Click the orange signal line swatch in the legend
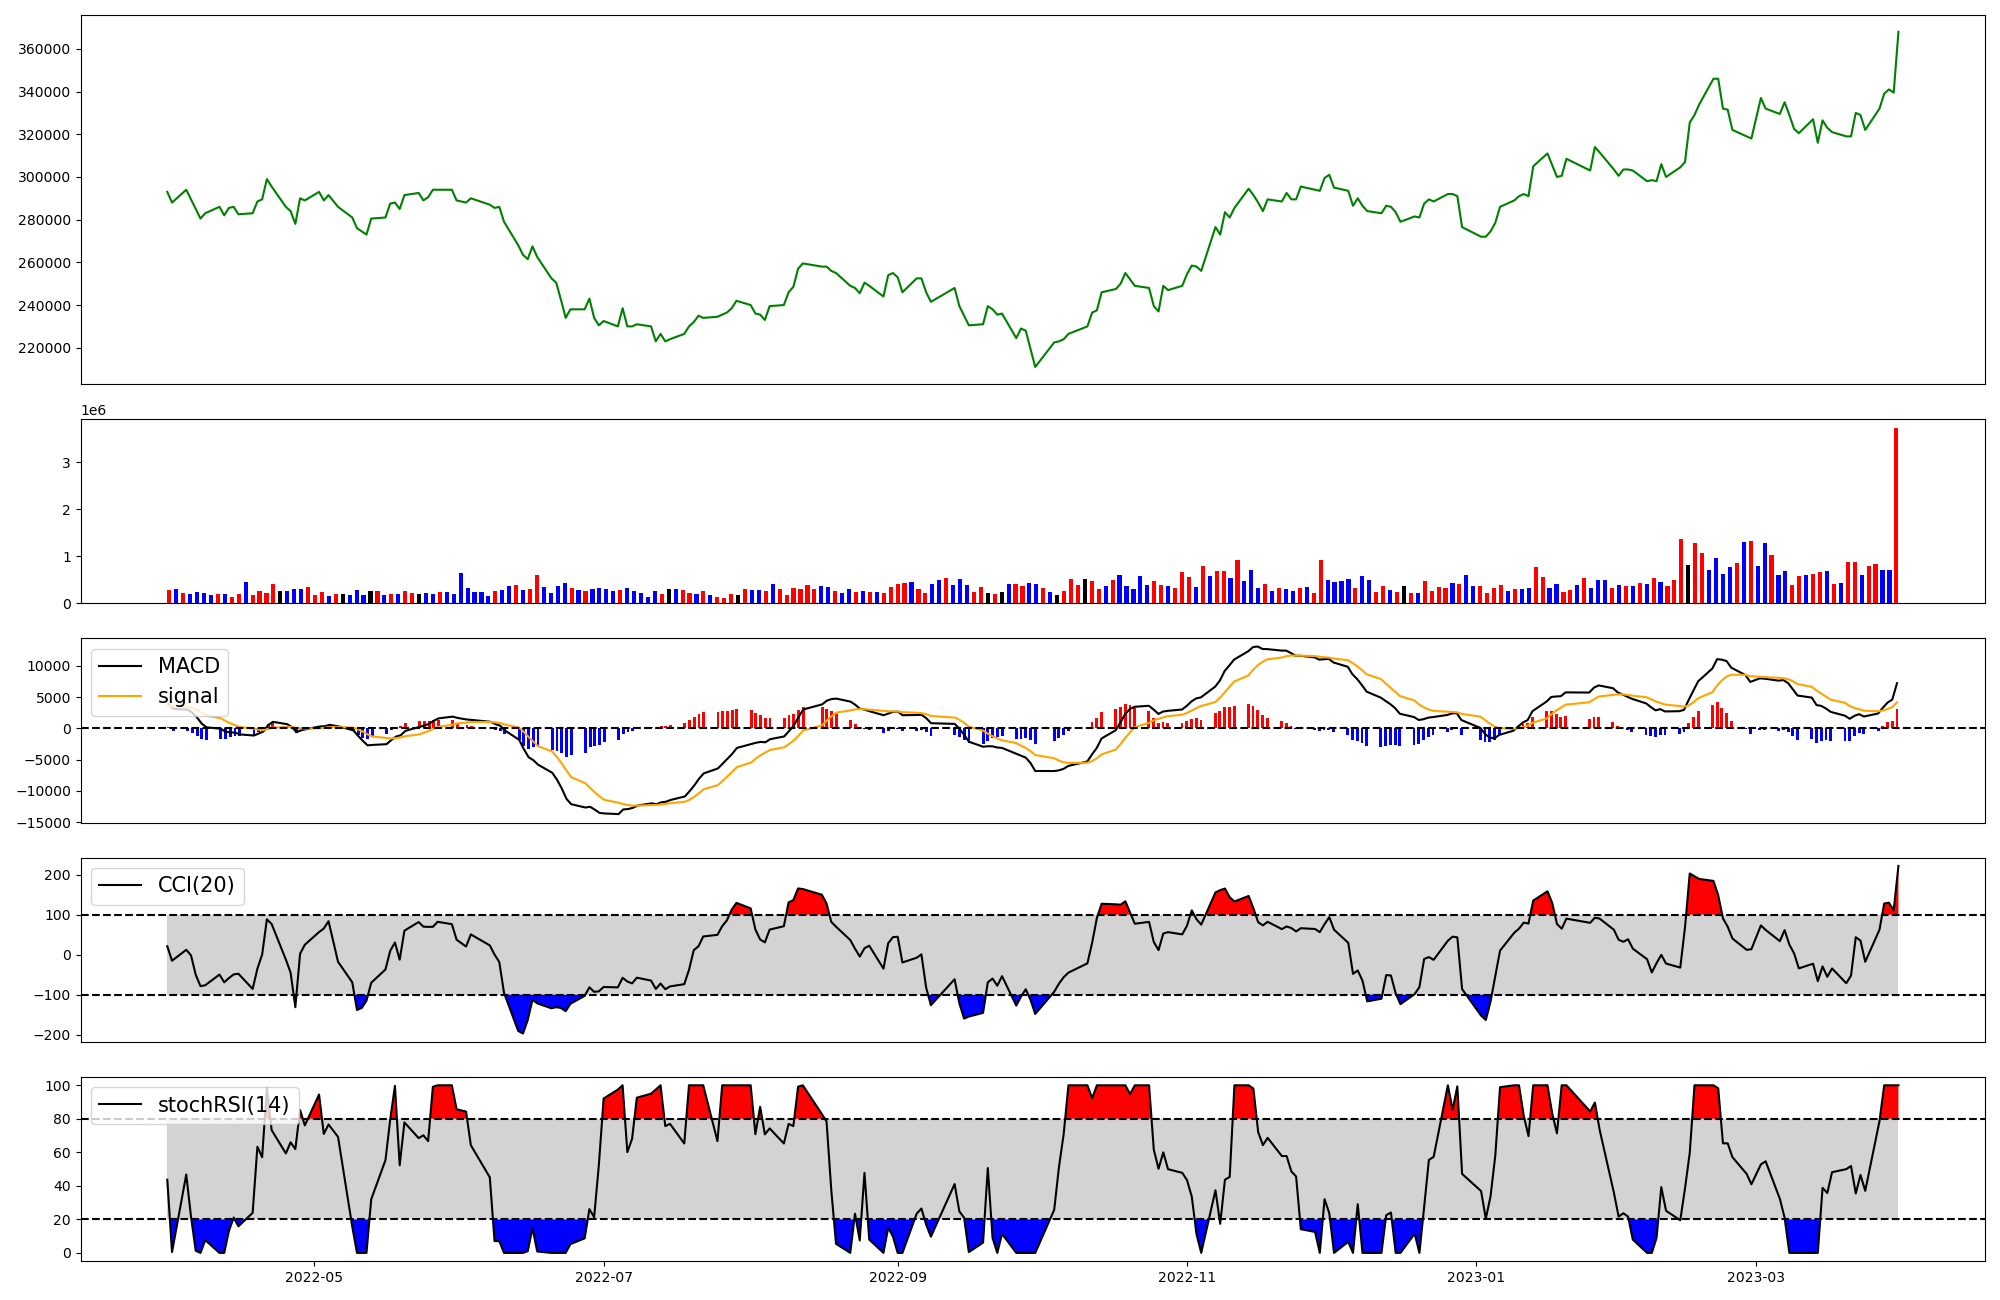 122,696
